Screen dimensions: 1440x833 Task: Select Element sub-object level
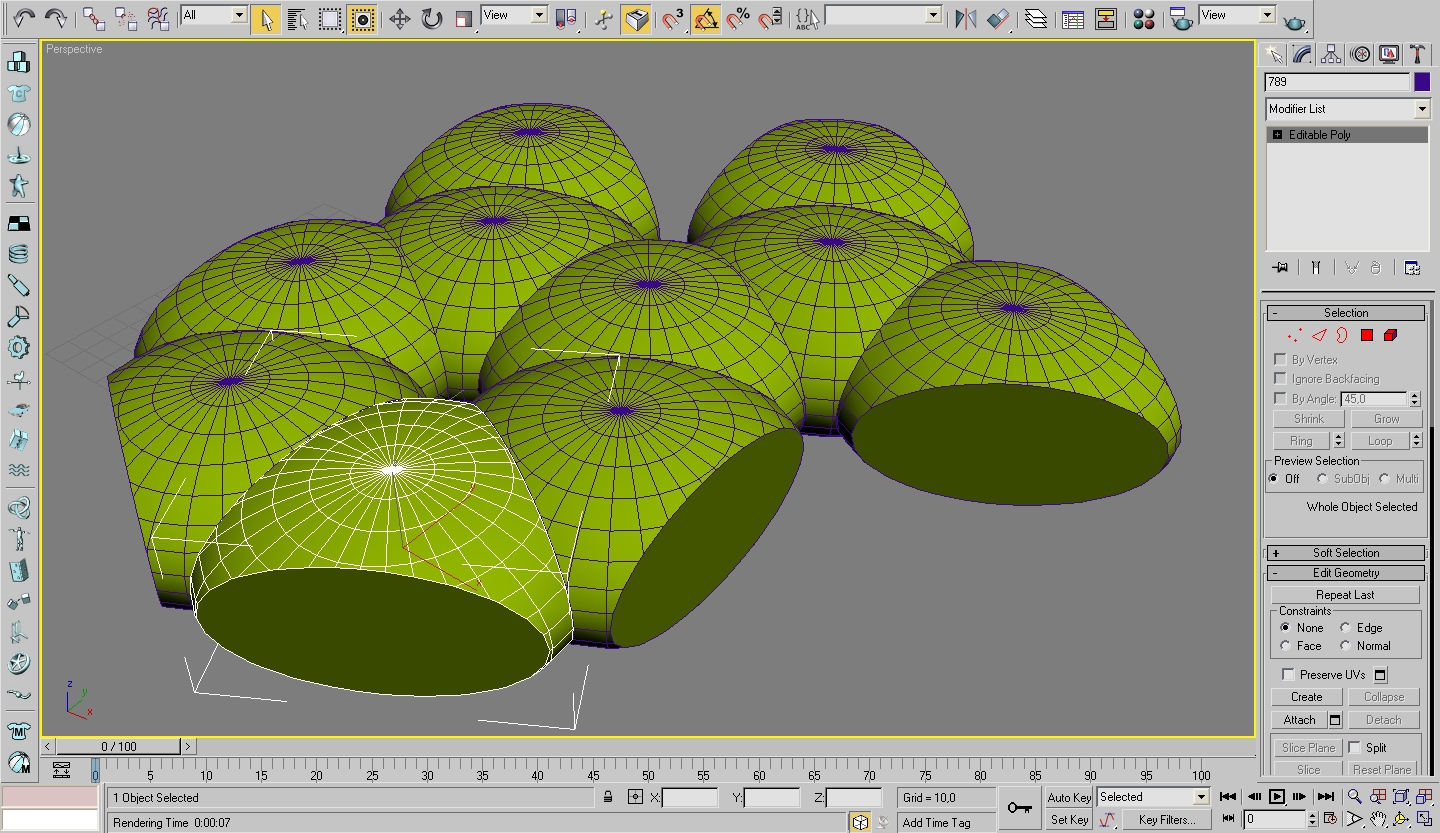pyautogui.click(x=1390, y=335)
